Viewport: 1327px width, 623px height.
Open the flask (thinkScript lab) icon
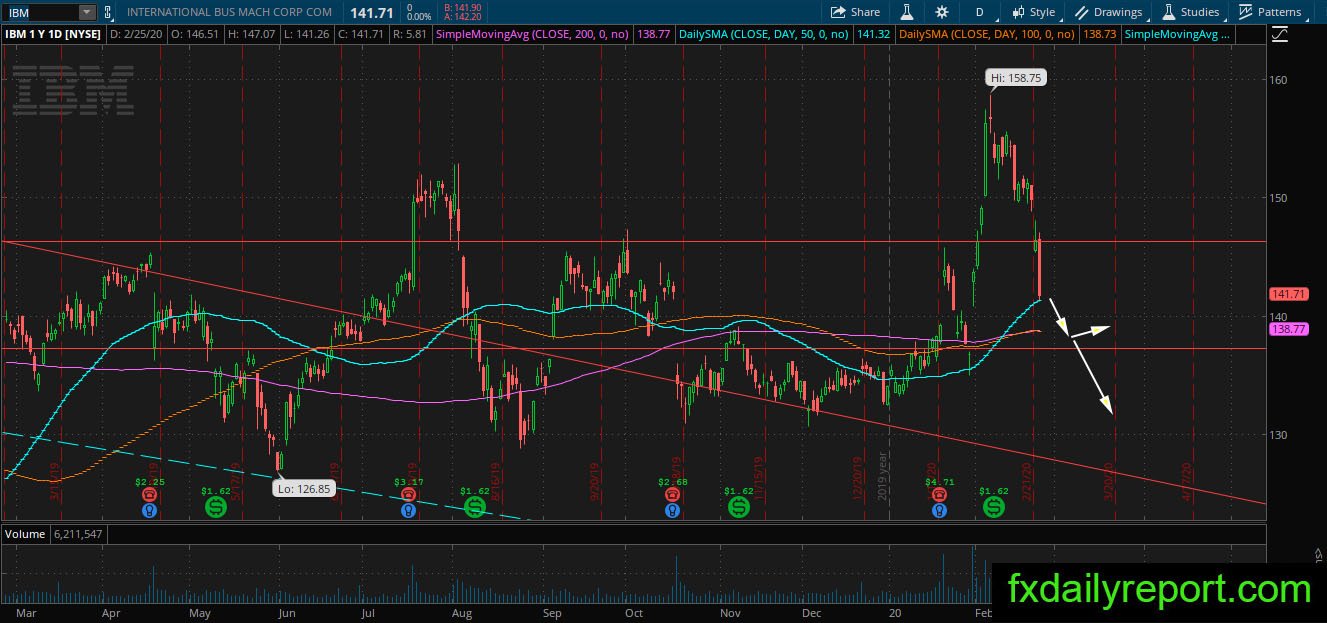(x=907, y=12)
